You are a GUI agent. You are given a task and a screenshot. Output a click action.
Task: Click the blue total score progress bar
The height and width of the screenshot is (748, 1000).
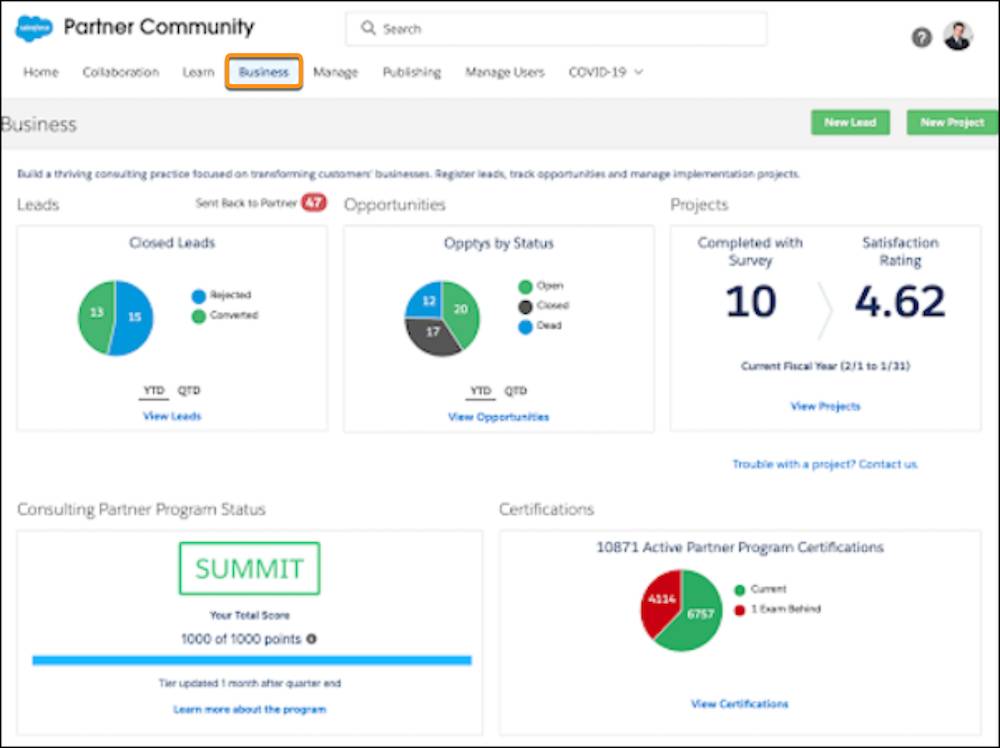[x=252, y=661]
